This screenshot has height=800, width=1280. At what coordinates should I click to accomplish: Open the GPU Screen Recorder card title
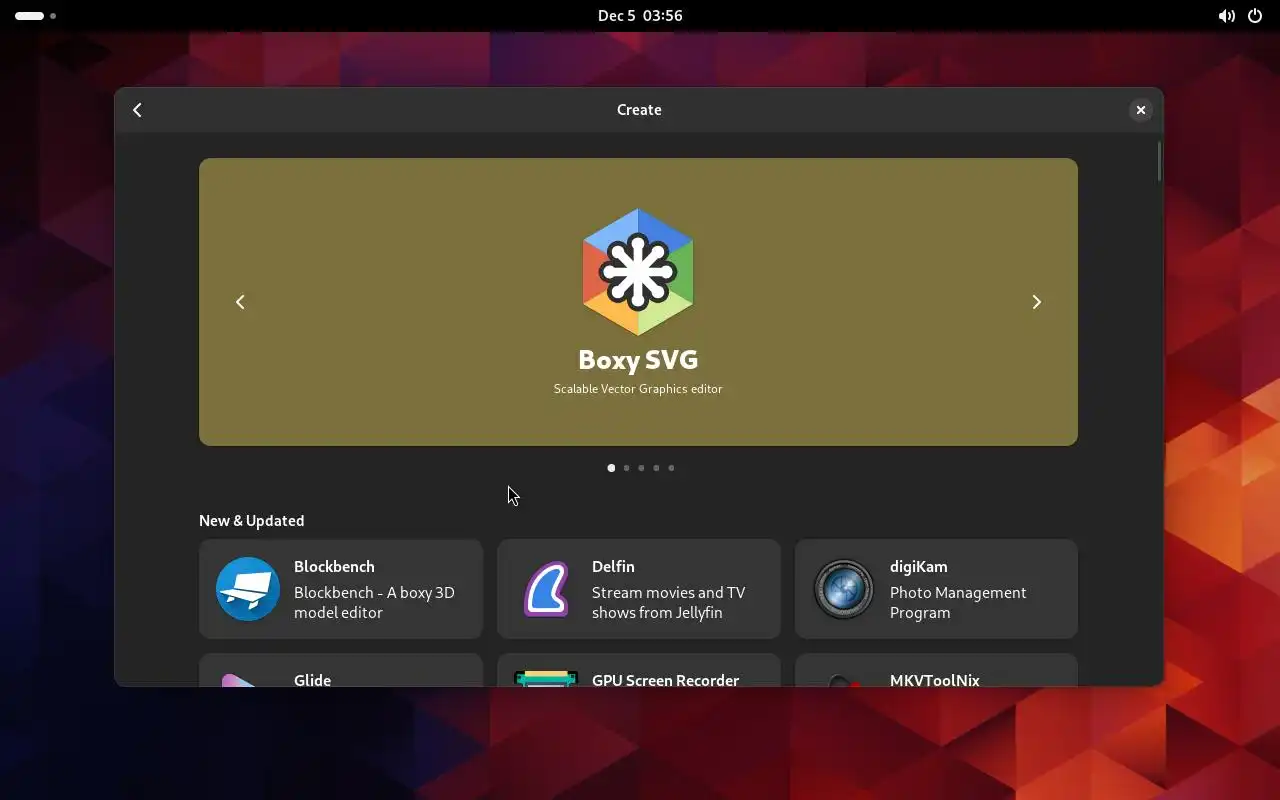pyautogui.click(x=665, y=680)
